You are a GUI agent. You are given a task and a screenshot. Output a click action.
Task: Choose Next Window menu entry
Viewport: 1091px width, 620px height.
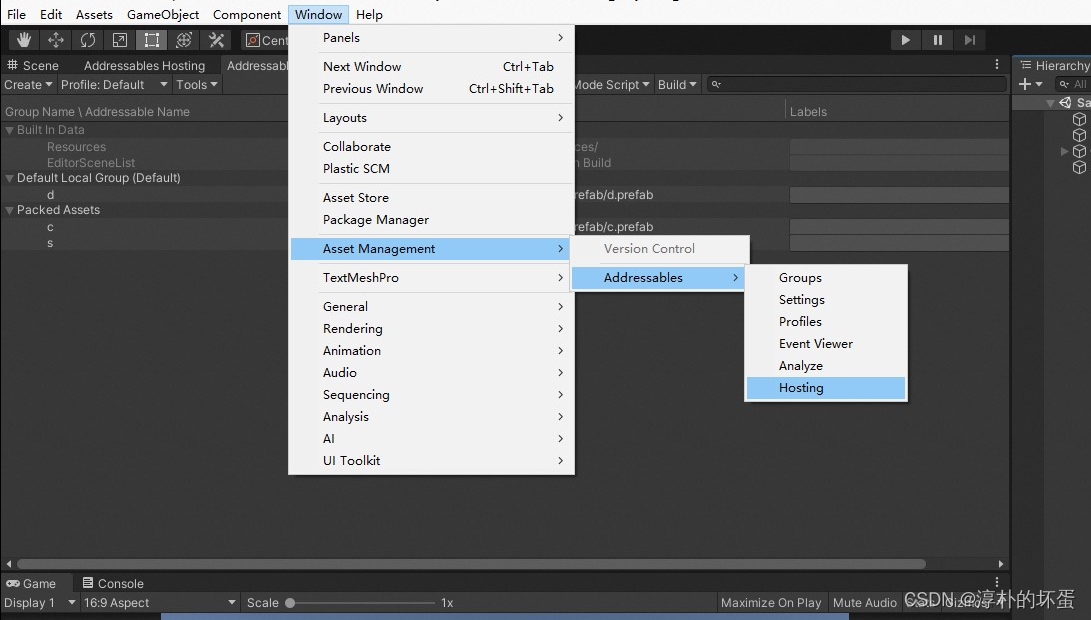[431, 67]
